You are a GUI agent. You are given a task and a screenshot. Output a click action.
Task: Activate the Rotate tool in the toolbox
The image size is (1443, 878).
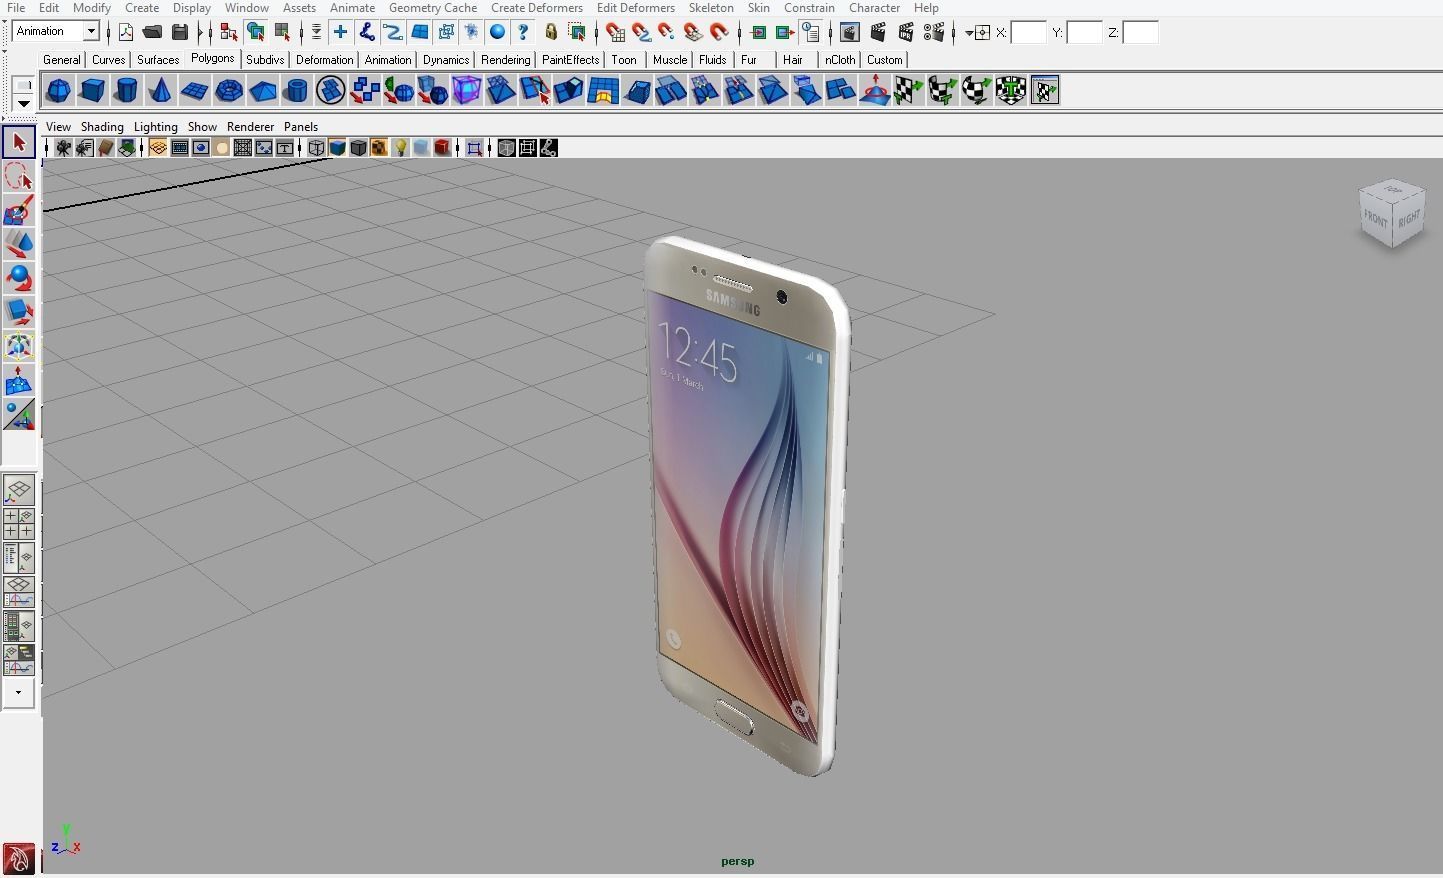pyautogui.click(x=19, y=278)
